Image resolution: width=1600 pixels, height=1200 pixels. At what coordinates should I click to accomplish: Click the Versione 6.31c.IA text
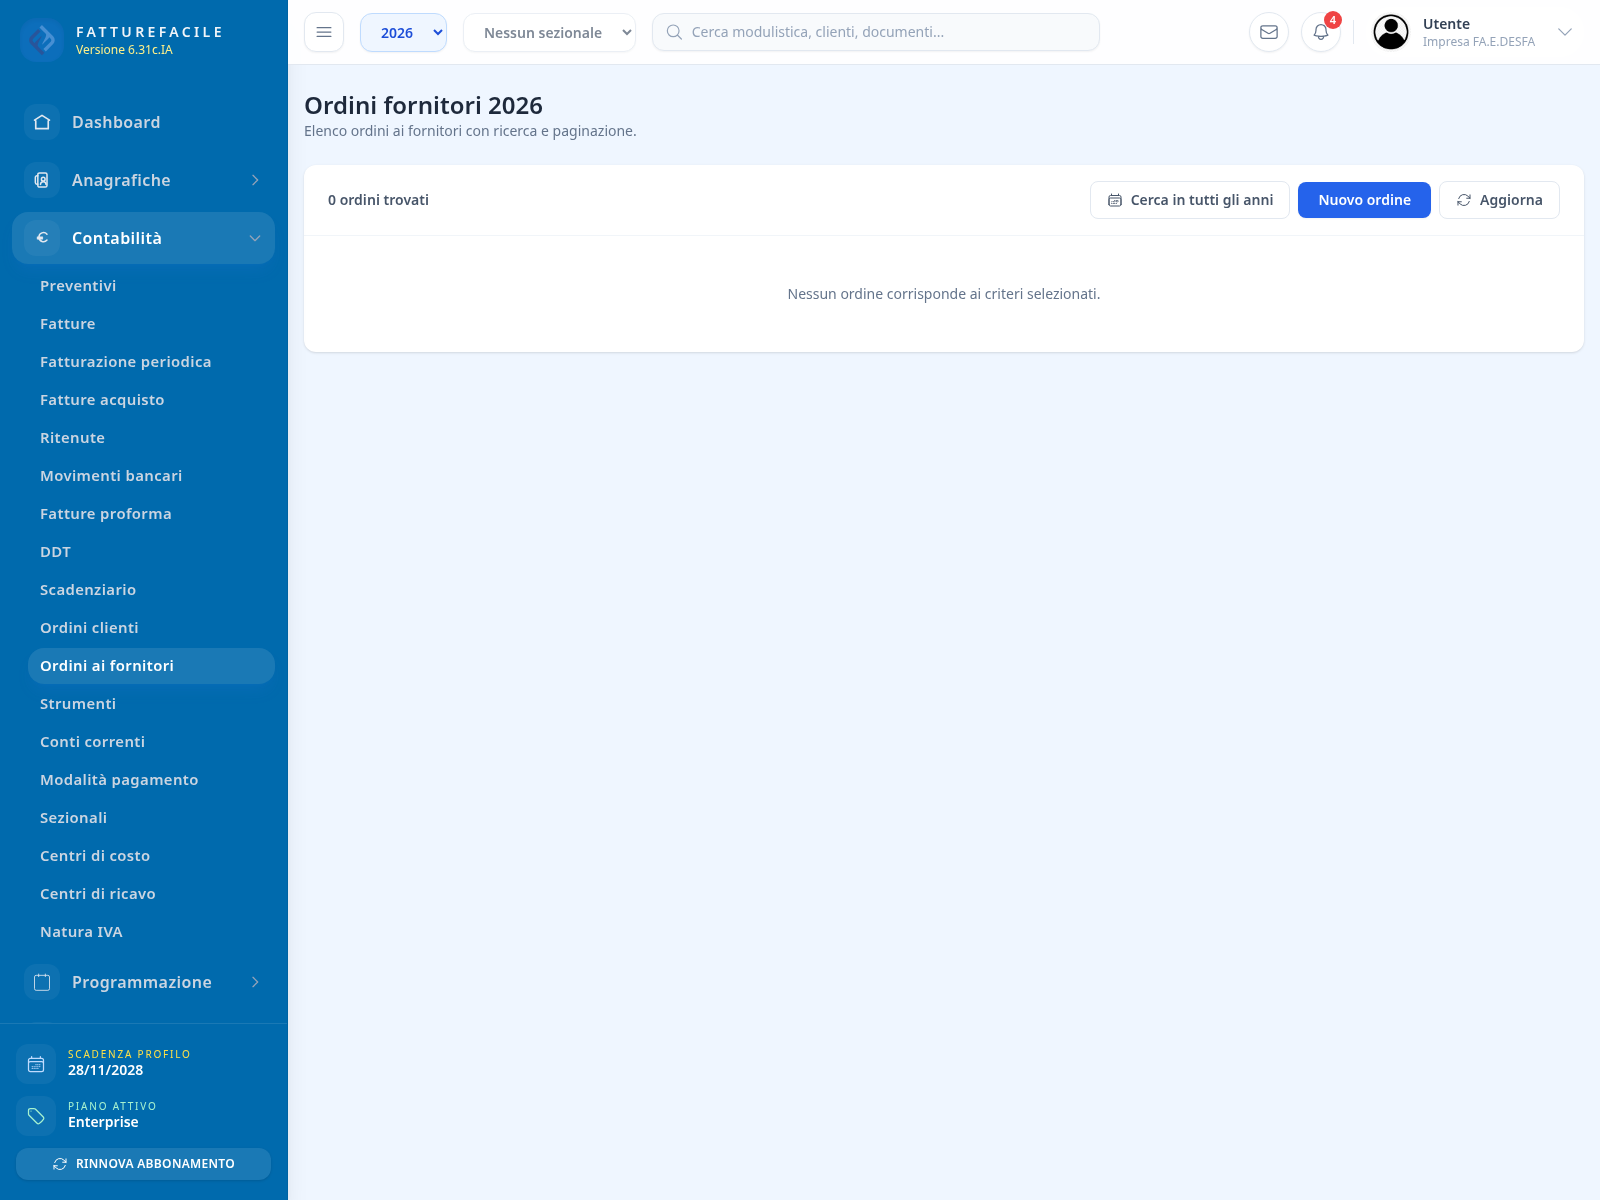(124, 50)
